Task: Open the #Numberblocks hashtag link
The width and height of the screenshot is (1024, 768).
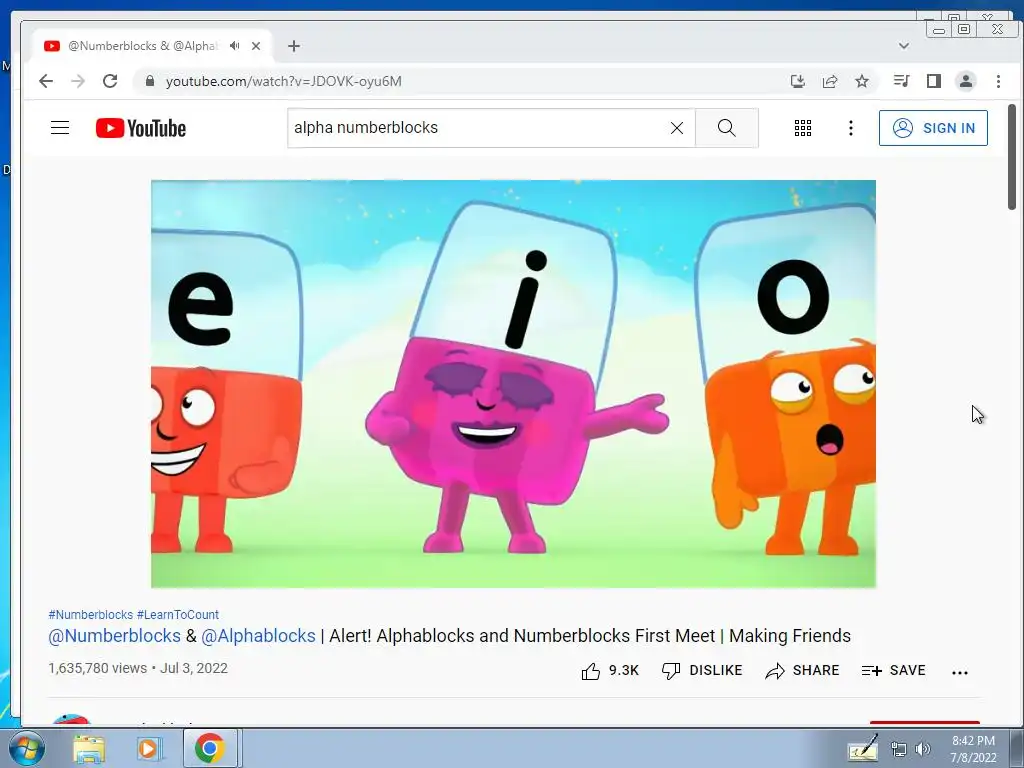Action: (91, 615)
